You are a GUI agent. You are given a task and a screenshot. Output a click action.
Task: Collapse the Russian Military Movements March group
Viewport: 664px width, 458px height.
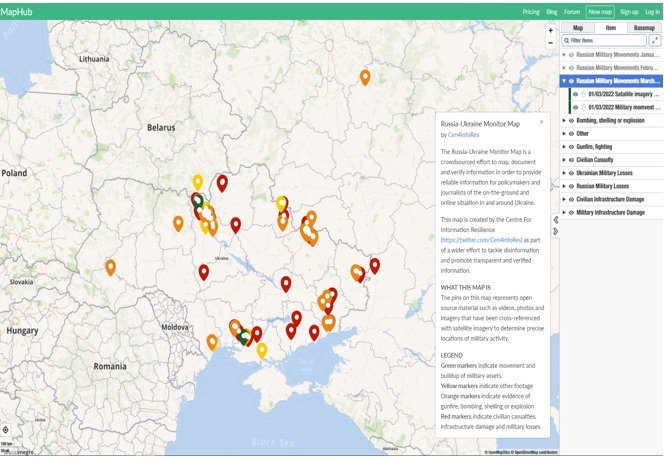(565, 80)
